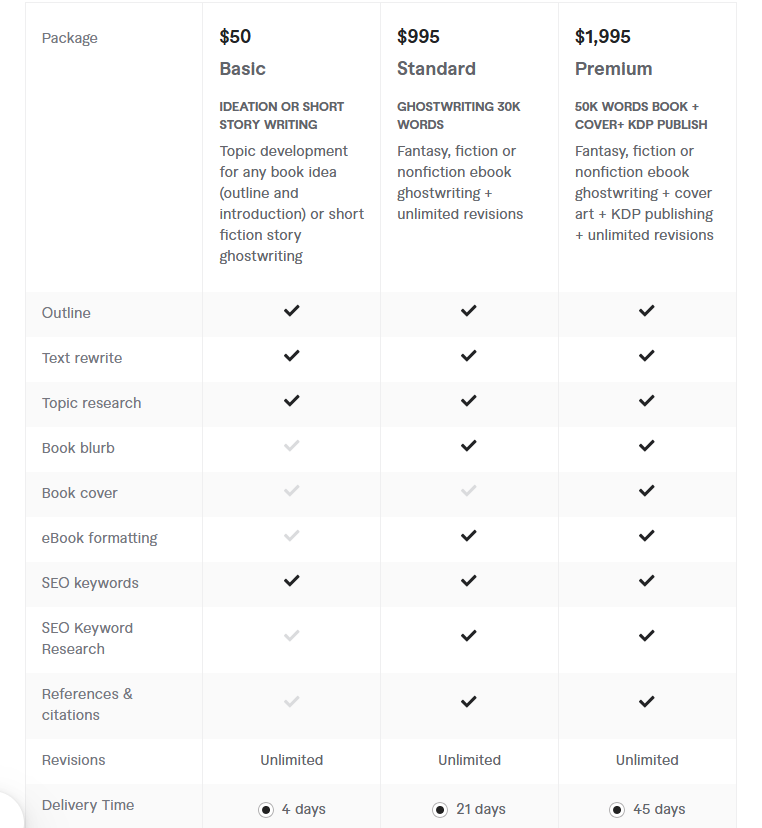Select the Premium package heading
The width and height of the screenshot is (762, 828).
click(614, 69)
